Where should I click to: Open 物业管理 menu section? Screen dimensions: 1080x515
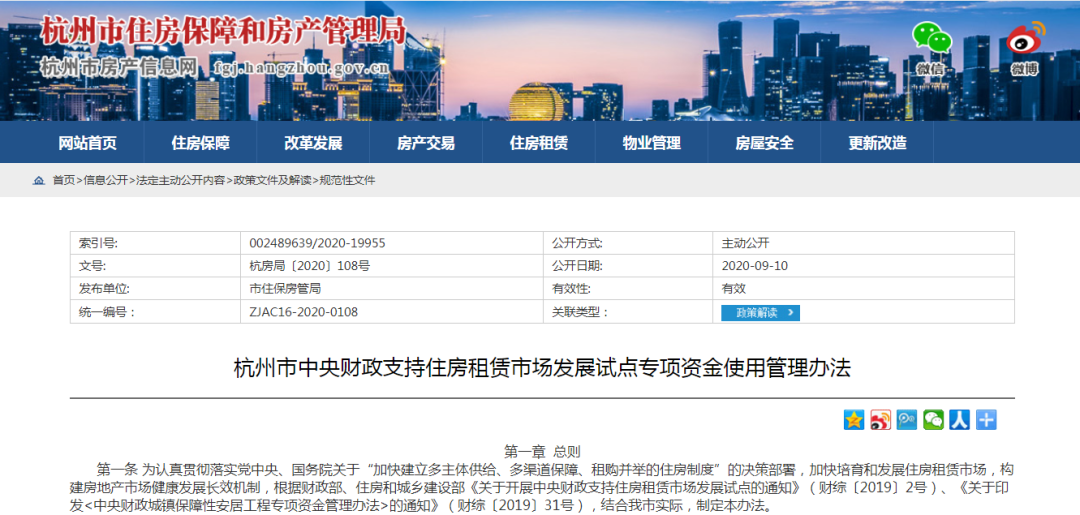pyautogui.click(x=651, y=143)
